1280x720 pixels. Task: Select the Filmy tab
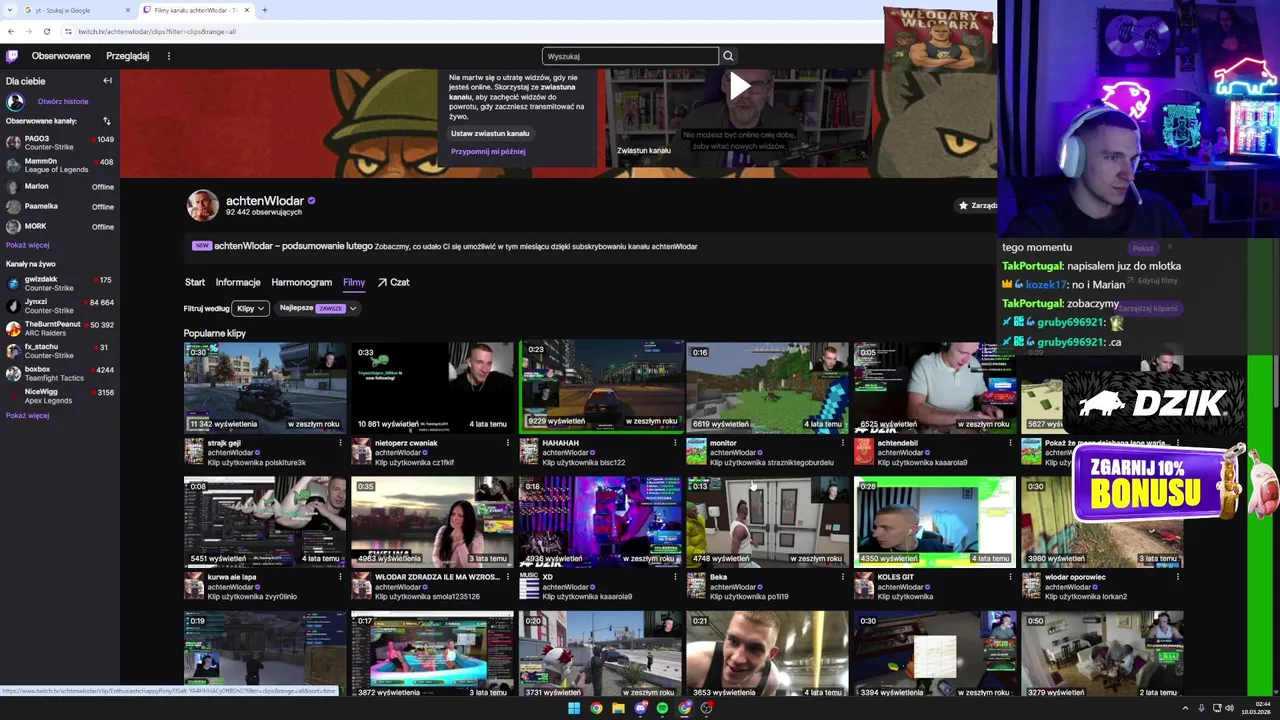pyautogui.click(x=354, y=282)
